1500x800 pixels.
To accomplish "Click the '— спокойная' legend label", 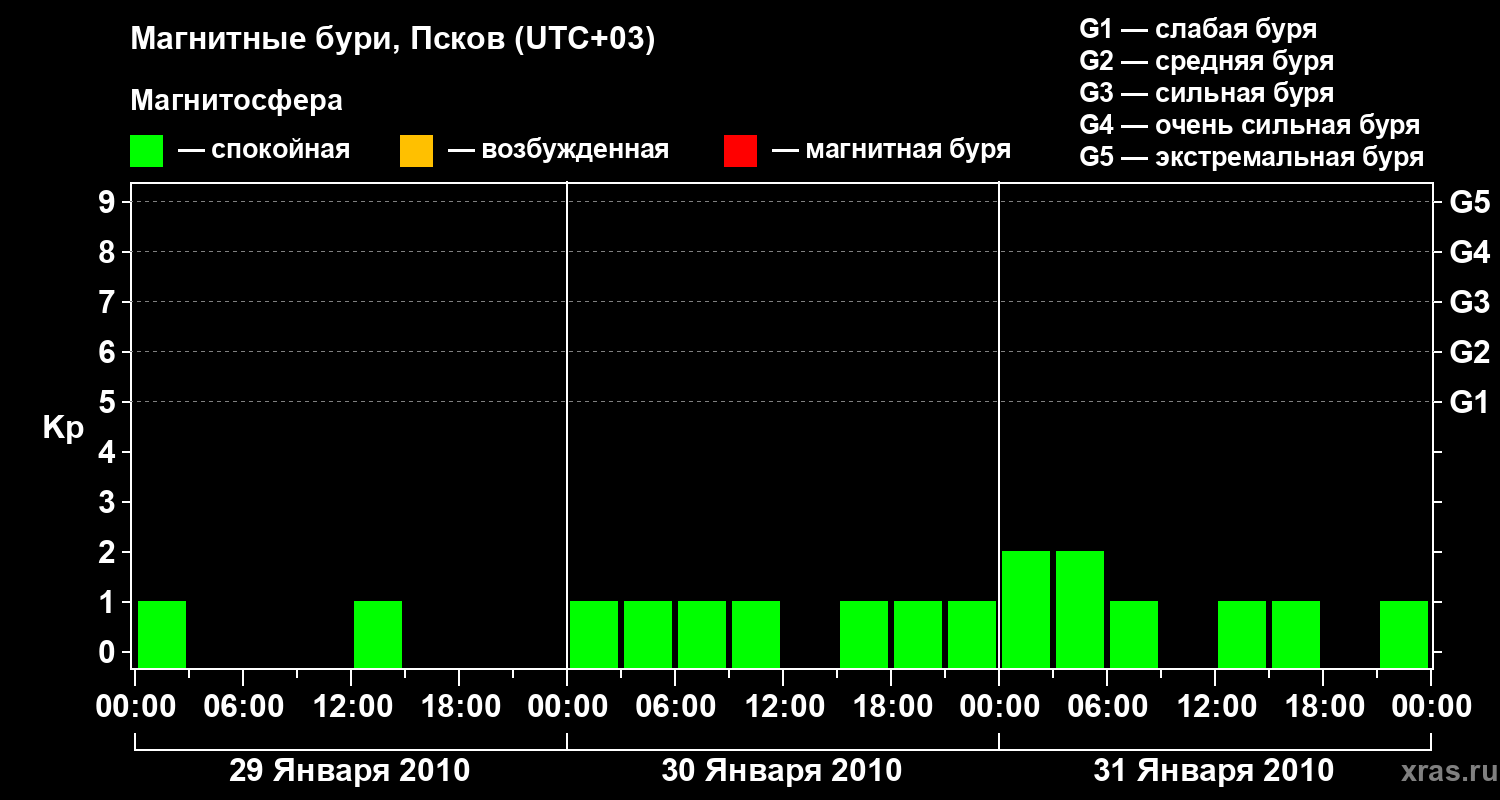I will click(264, 150).
